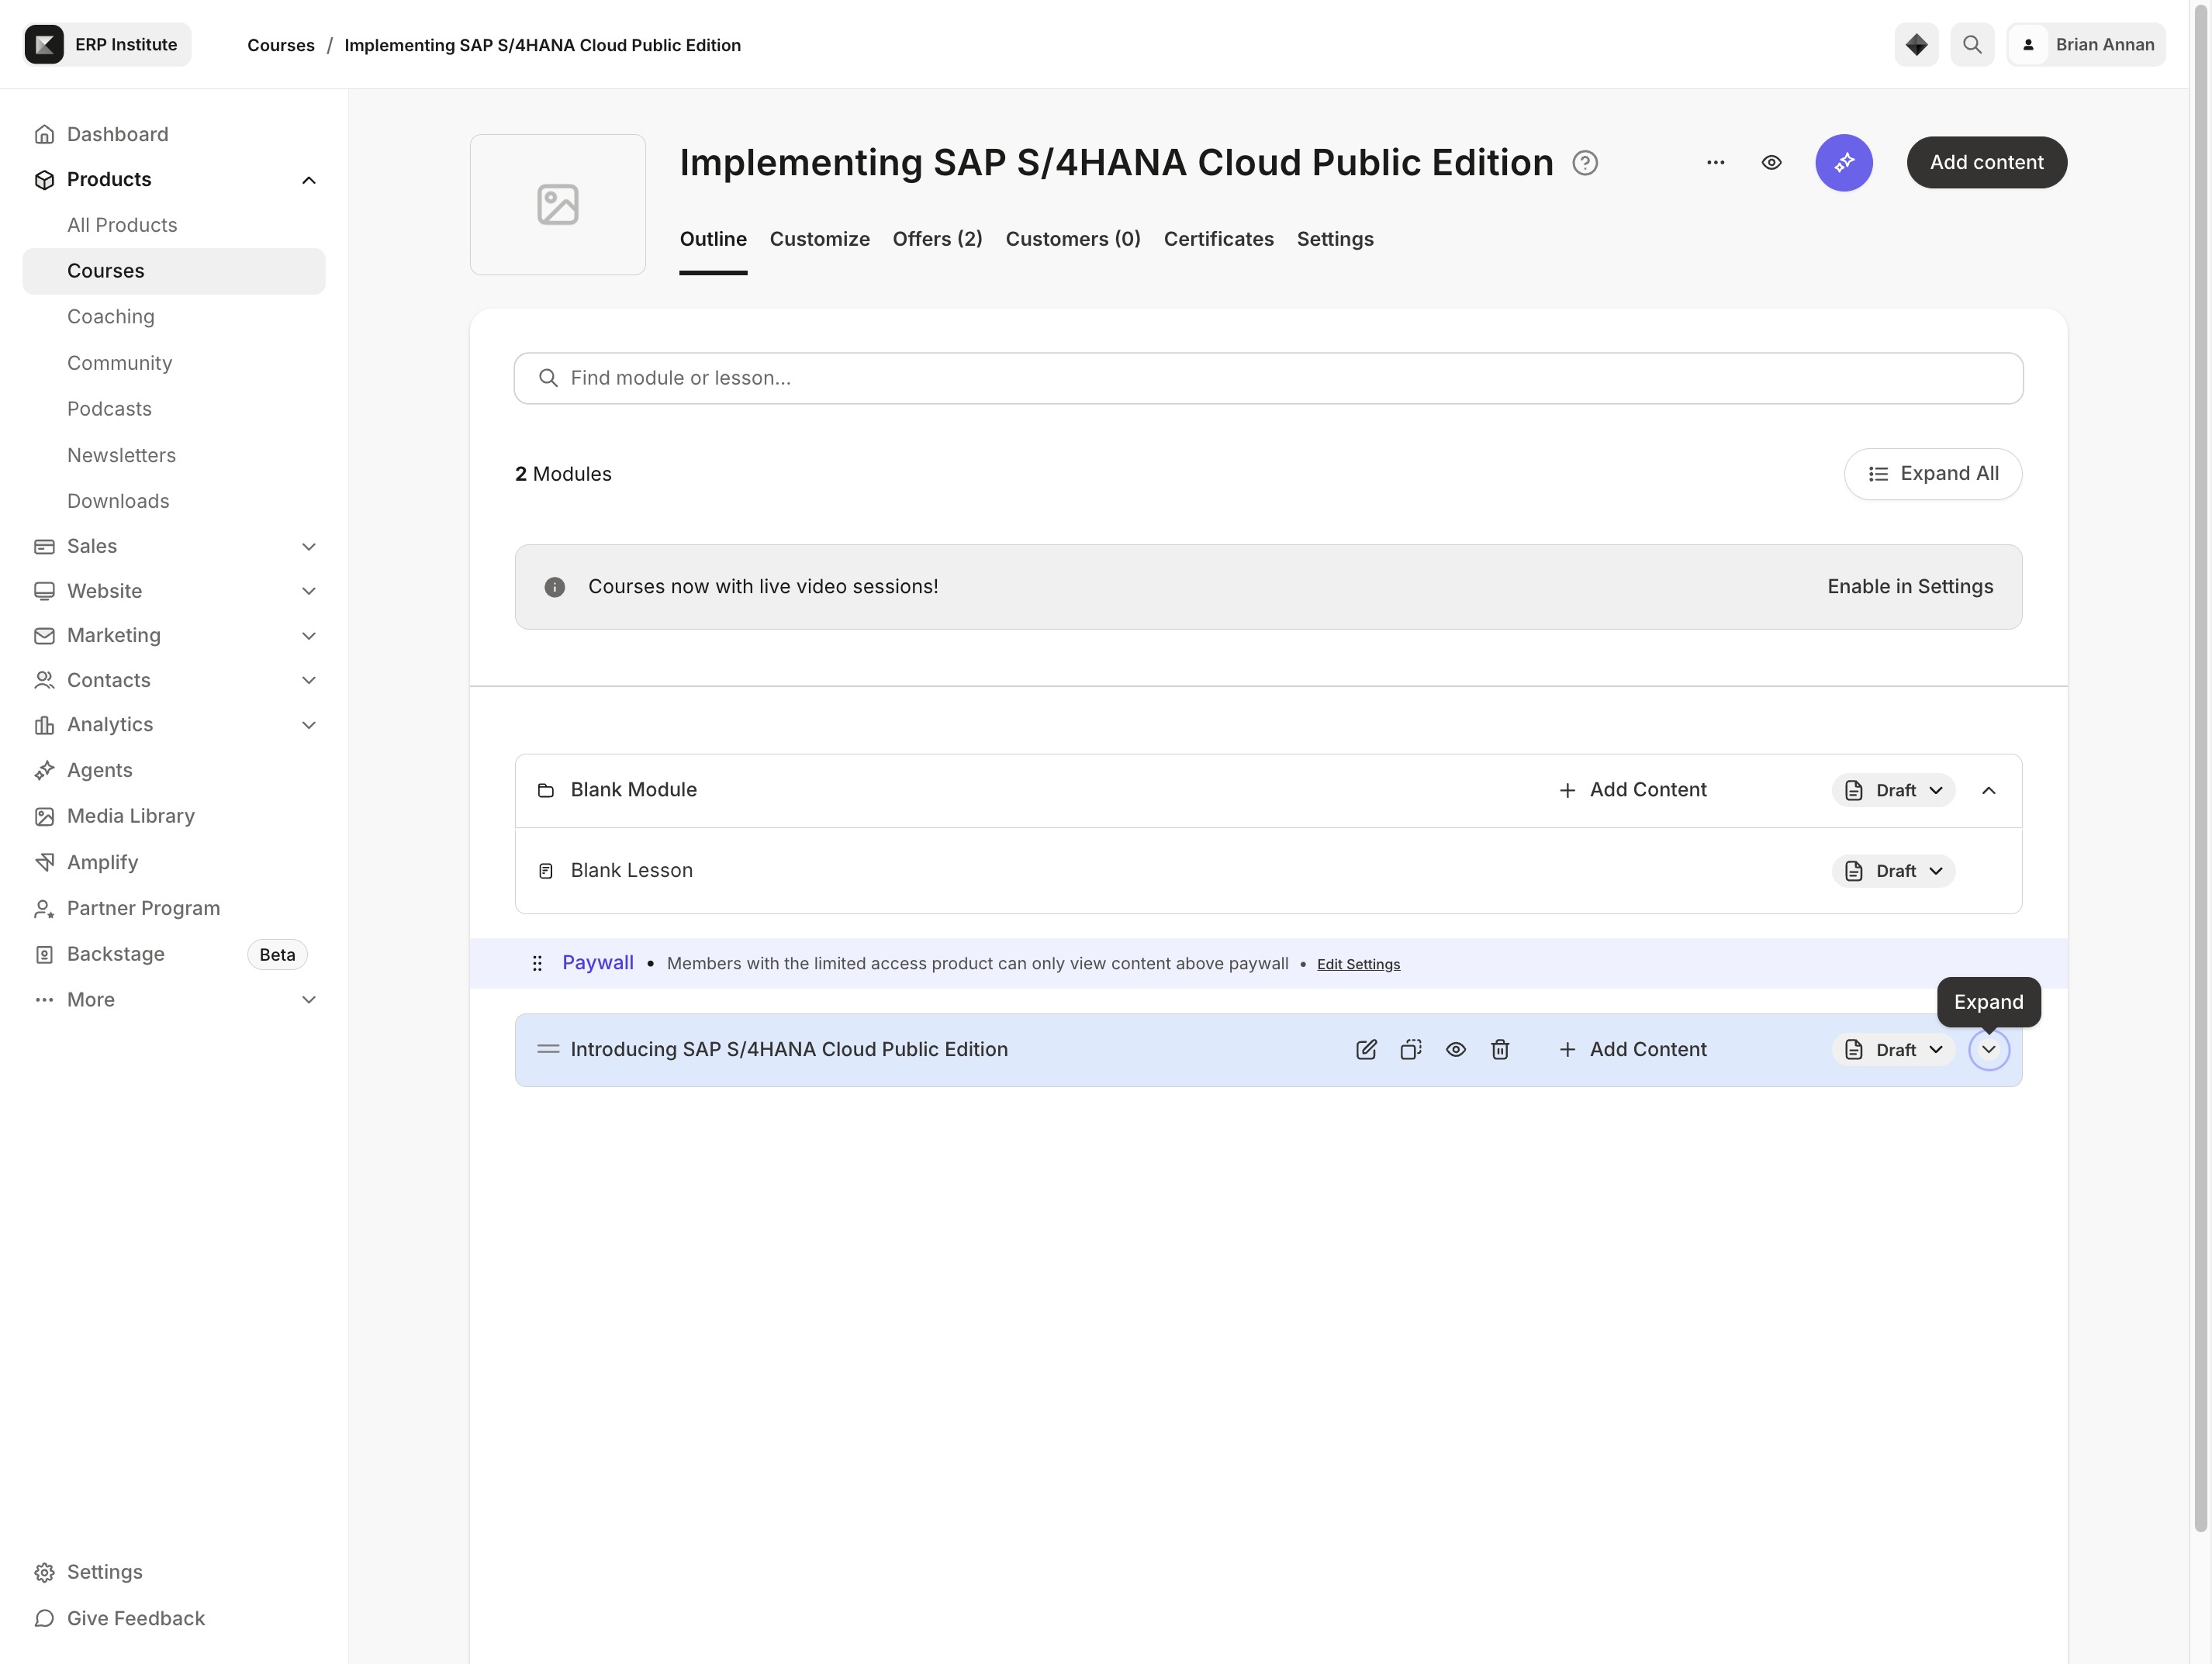Expand the More sidebar section
The height and width of the screenshot is (1664, 2212).
point(309,1000)
